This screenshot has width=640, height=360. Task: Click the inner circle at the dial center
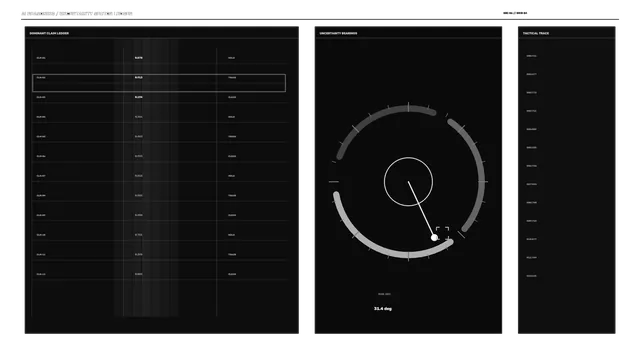tap(408, 182)
